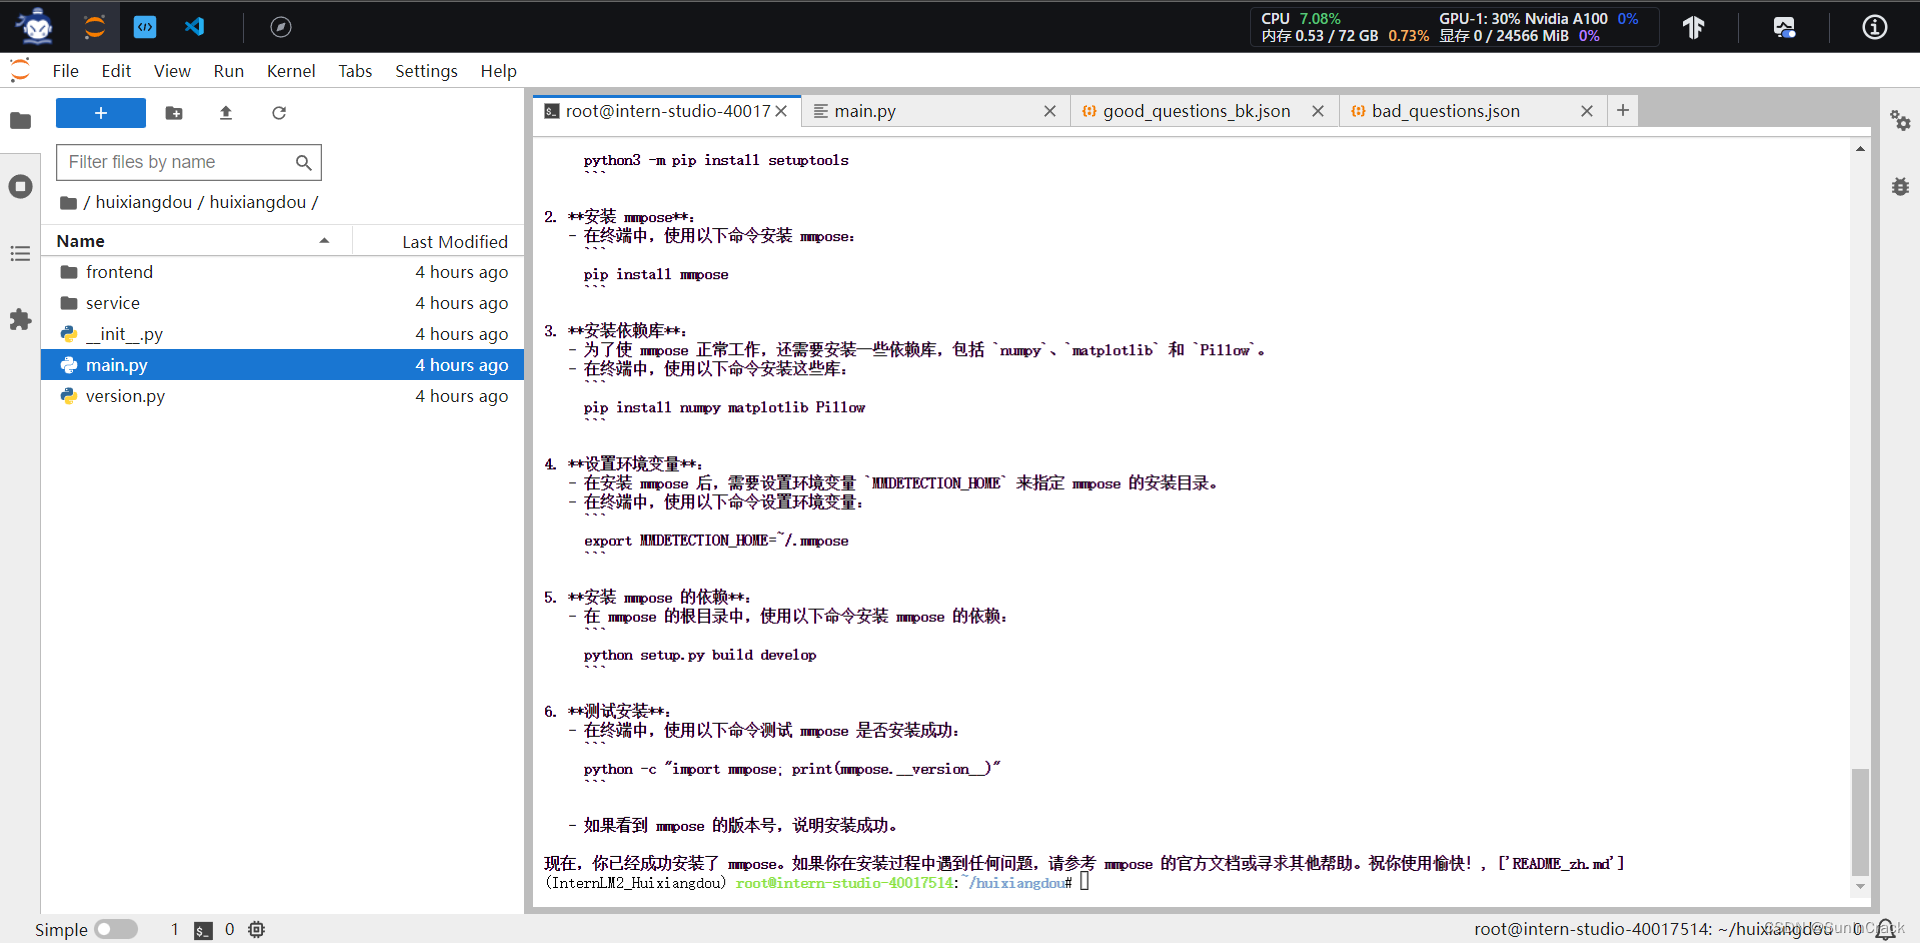The width and height of the screenshot is (1920, 943).
Task: Select main.py in file list
Action: [x=282, y=365]
